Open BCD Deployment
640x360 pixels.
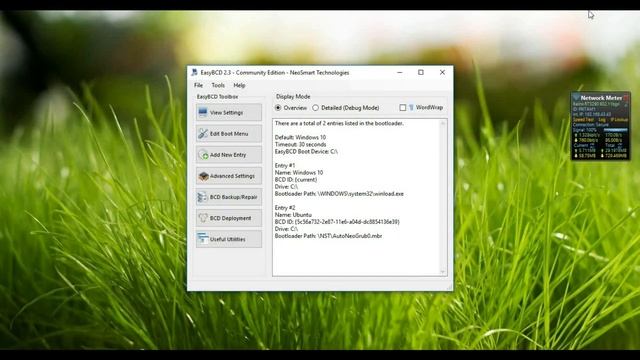[229, 218]
